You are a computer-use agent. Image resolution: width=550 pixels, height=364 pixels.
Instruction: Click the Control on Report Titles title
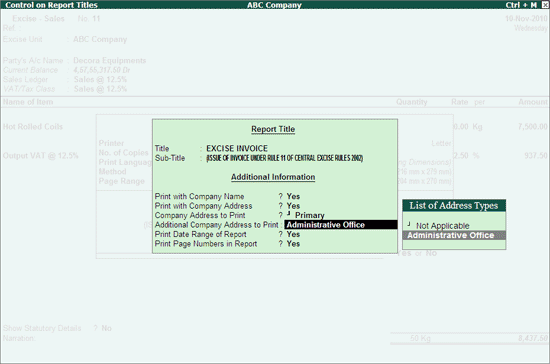[x=52, y=5]
